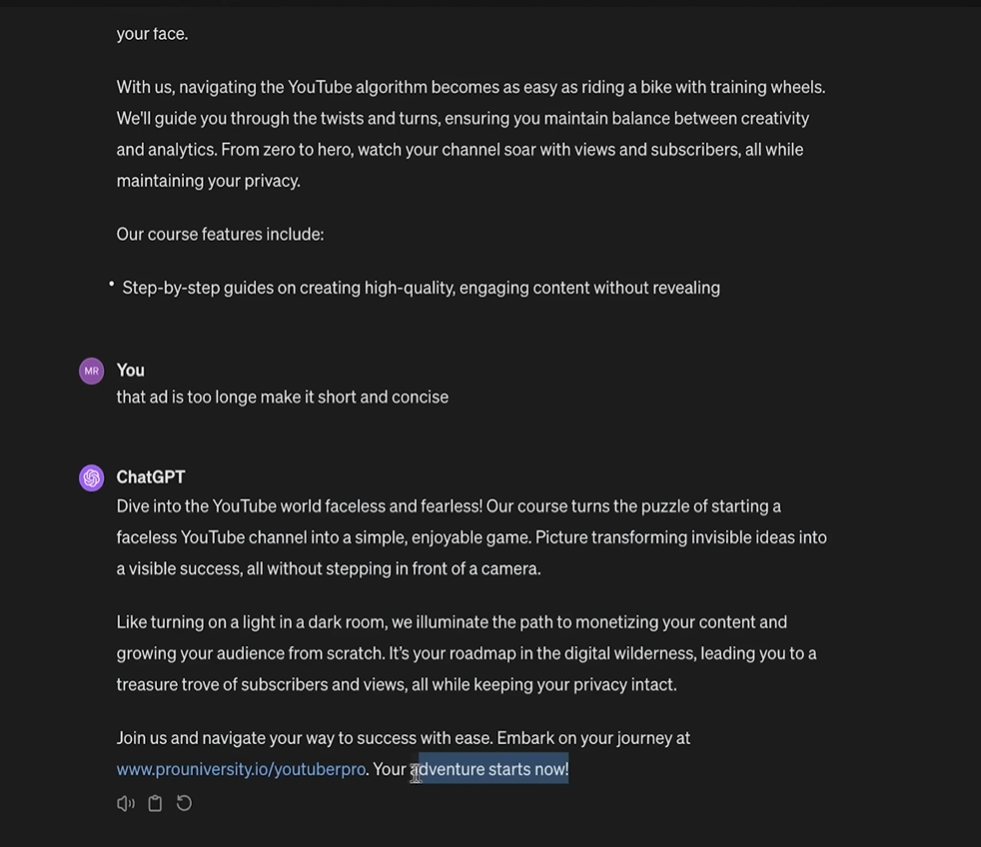Viewport: 981px width, 847px height.
Task: Open the www.prouniversity.io/youtuberpro link
Action: (x=241, y=769)
